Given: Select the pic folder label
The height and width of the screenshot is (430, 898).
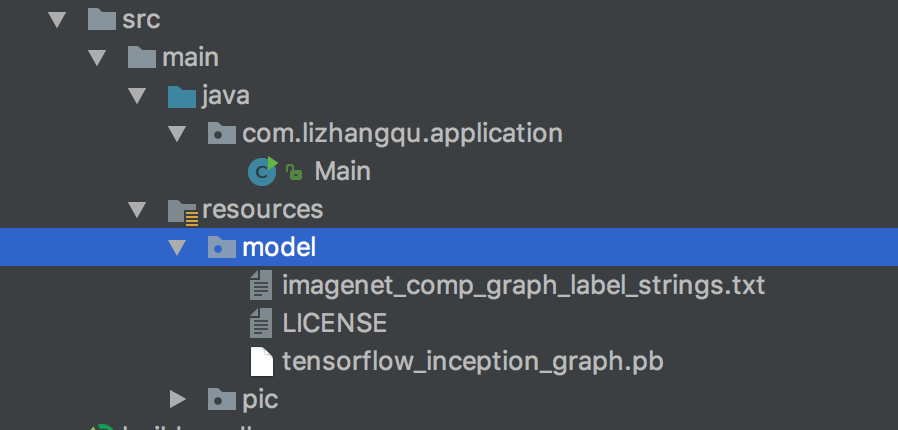Looking at the screenshot, I should 259,400.
